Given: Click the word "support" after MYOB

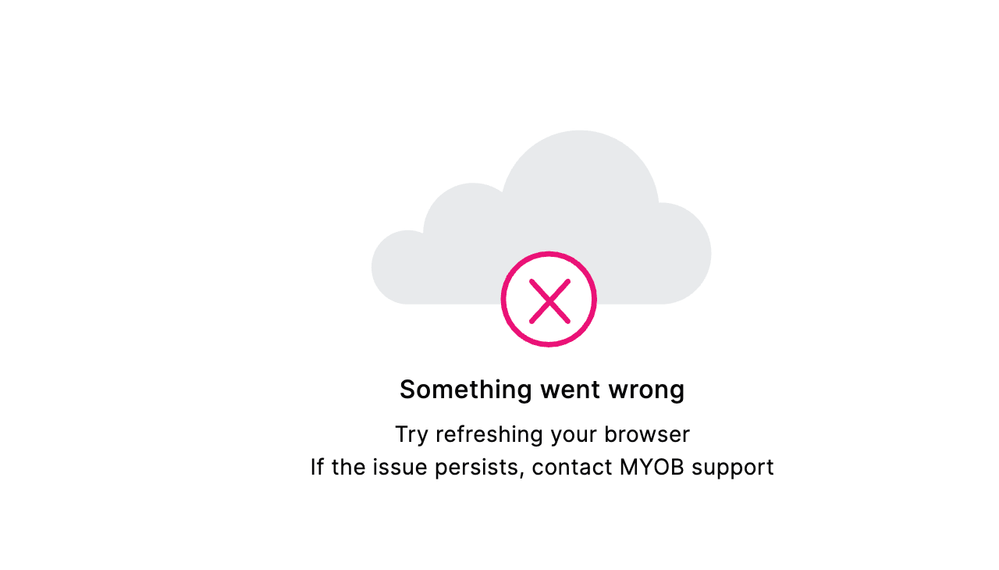Looking at the screenshot, I should [733, 468].
